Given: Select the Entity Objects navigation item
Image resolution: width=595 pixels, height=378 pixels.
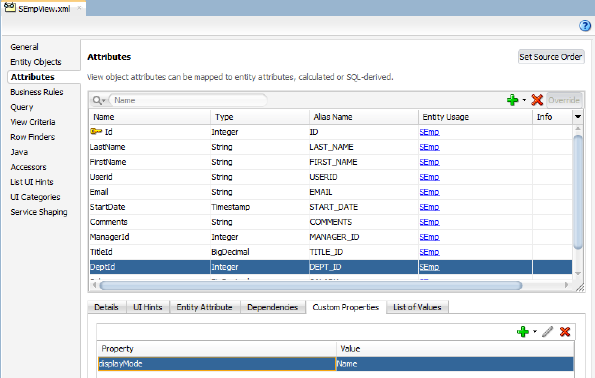Looking at the screenshot, I should (36, 62).
